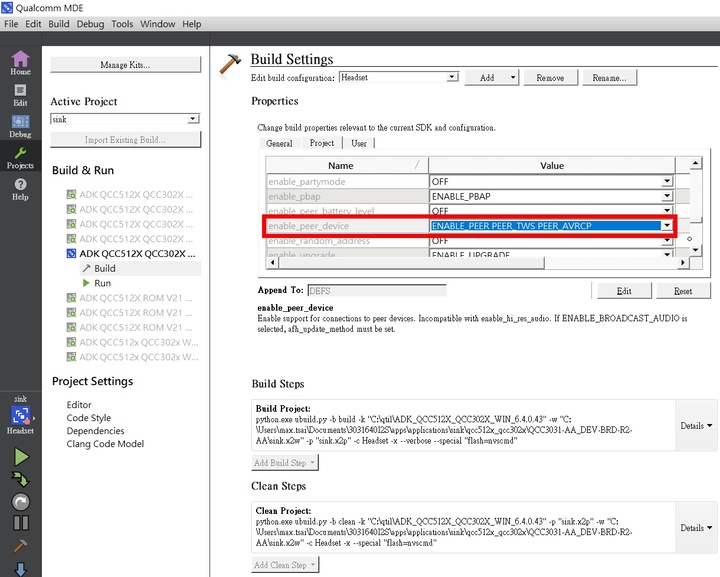Click the Rename configuration button
Image resolution: width=720 pixels, height=577 pixels.
pyautogui.click(x=609, y=78)
